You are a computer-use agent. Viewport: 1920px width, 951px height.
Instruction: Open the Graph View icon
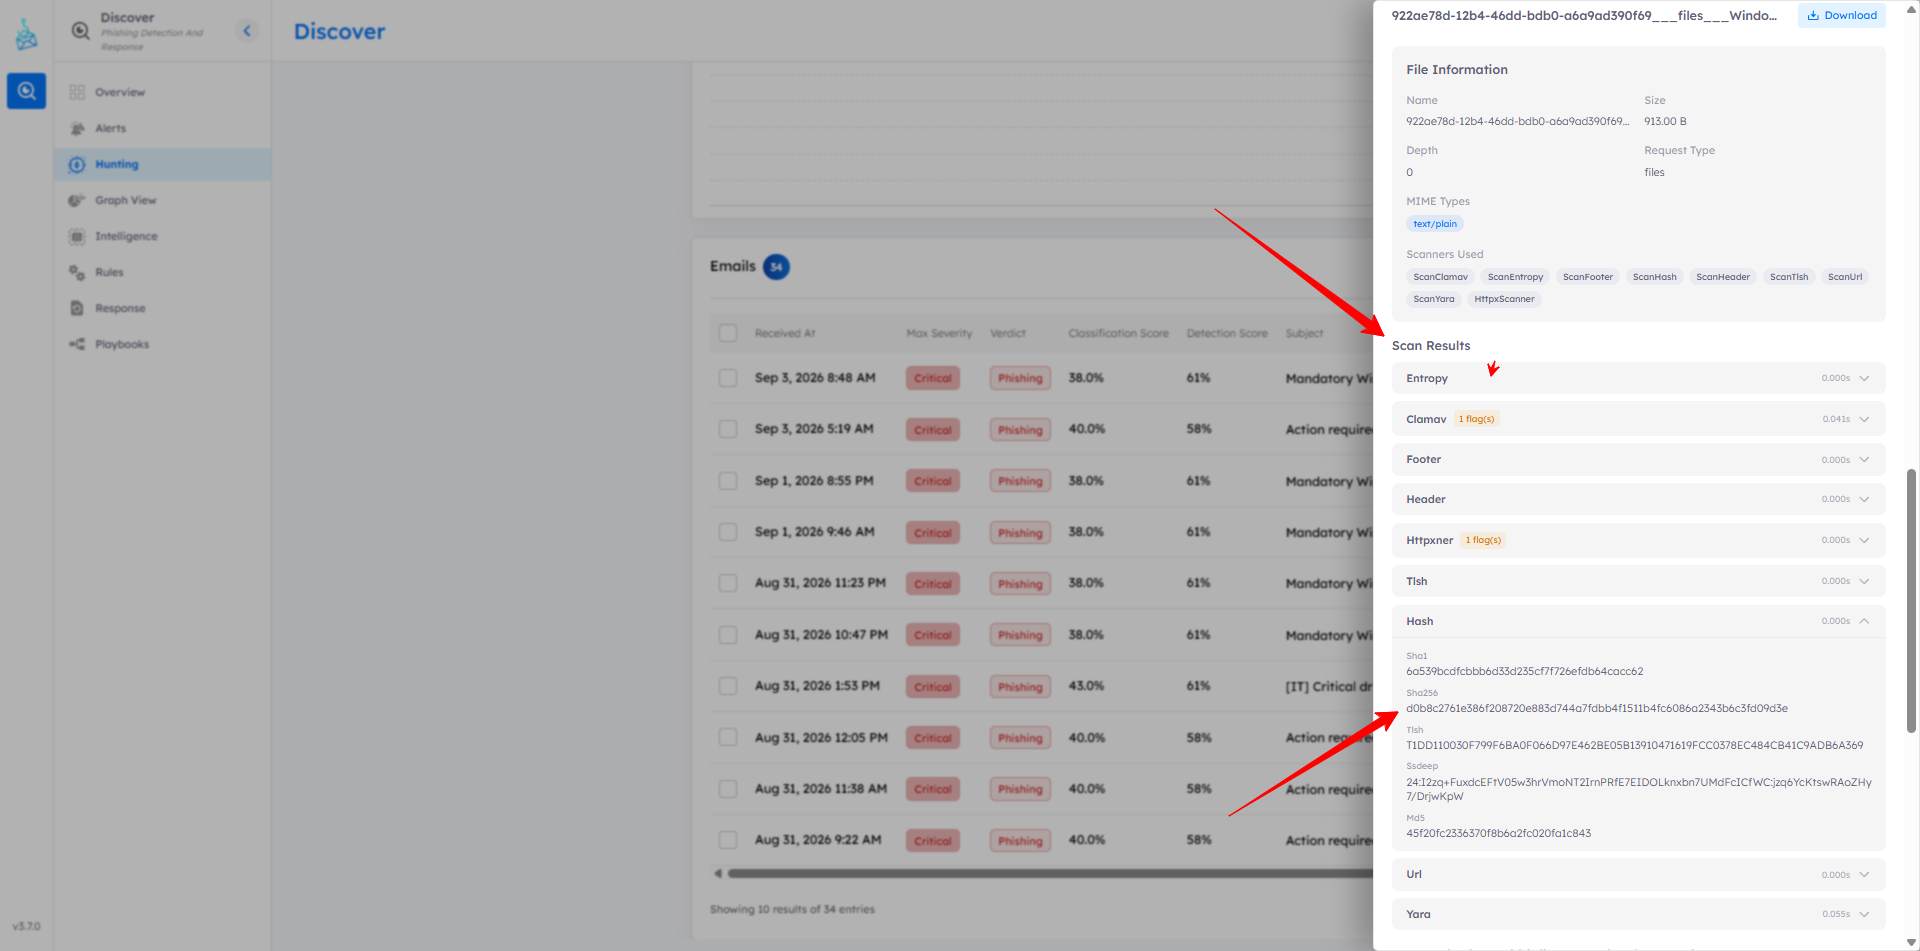[x=77, y=200]
